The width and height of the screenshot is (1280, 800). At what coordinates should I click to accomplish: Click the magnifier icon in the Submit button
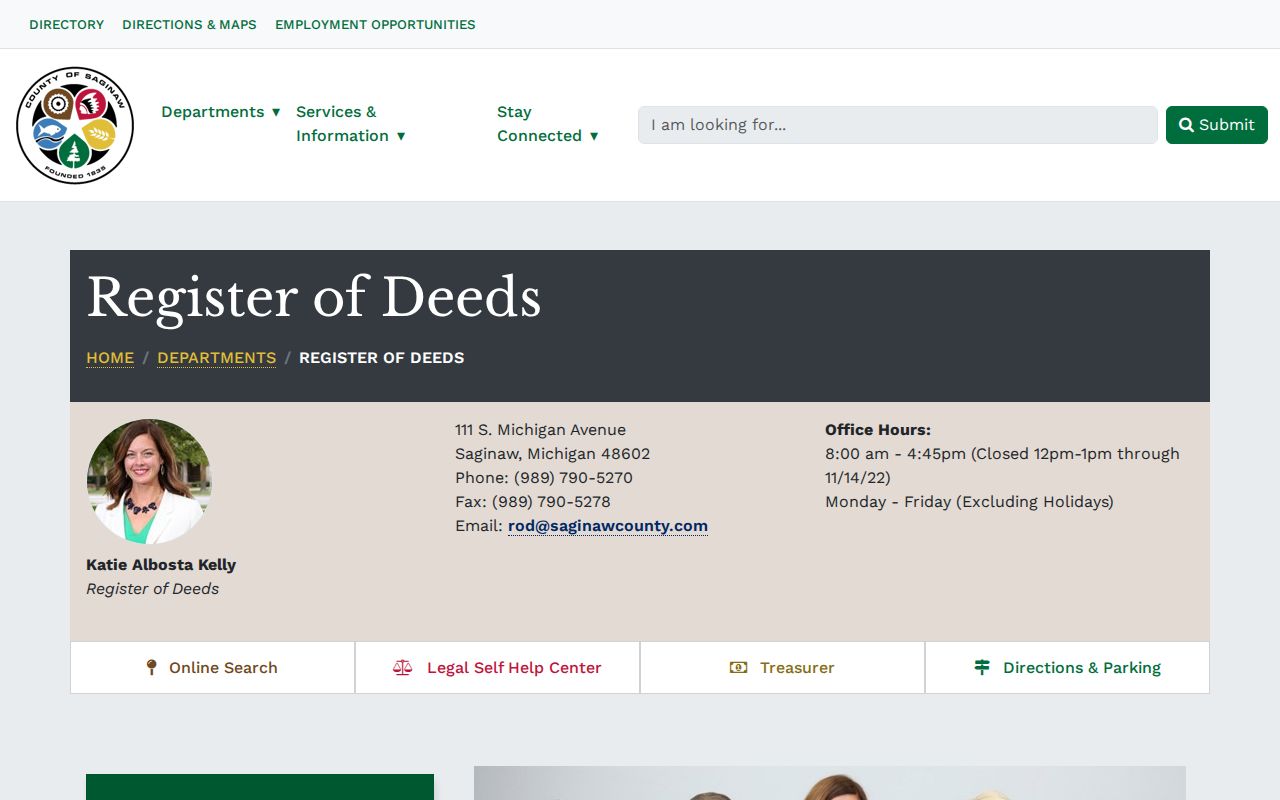point(1186,125)
